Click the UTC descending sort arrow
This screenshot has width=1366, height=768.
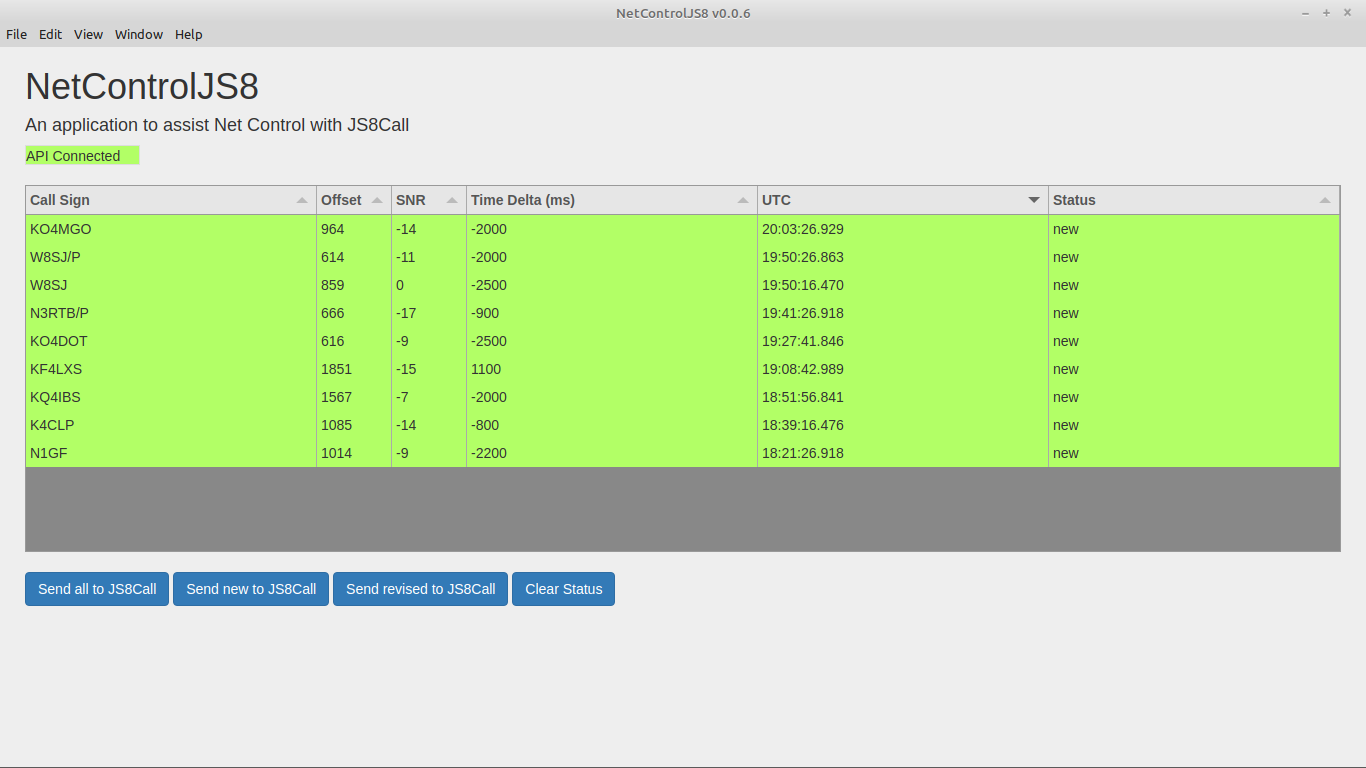coord(1034,200)
